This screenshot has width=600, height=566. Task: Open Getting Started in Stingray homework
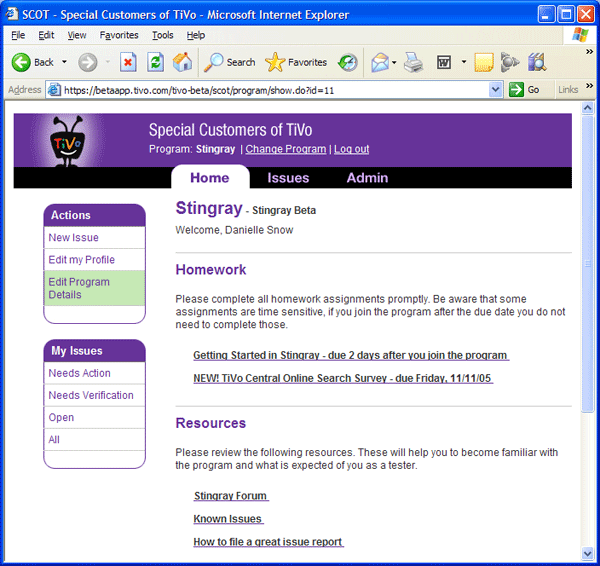click(x=351, y=355)
